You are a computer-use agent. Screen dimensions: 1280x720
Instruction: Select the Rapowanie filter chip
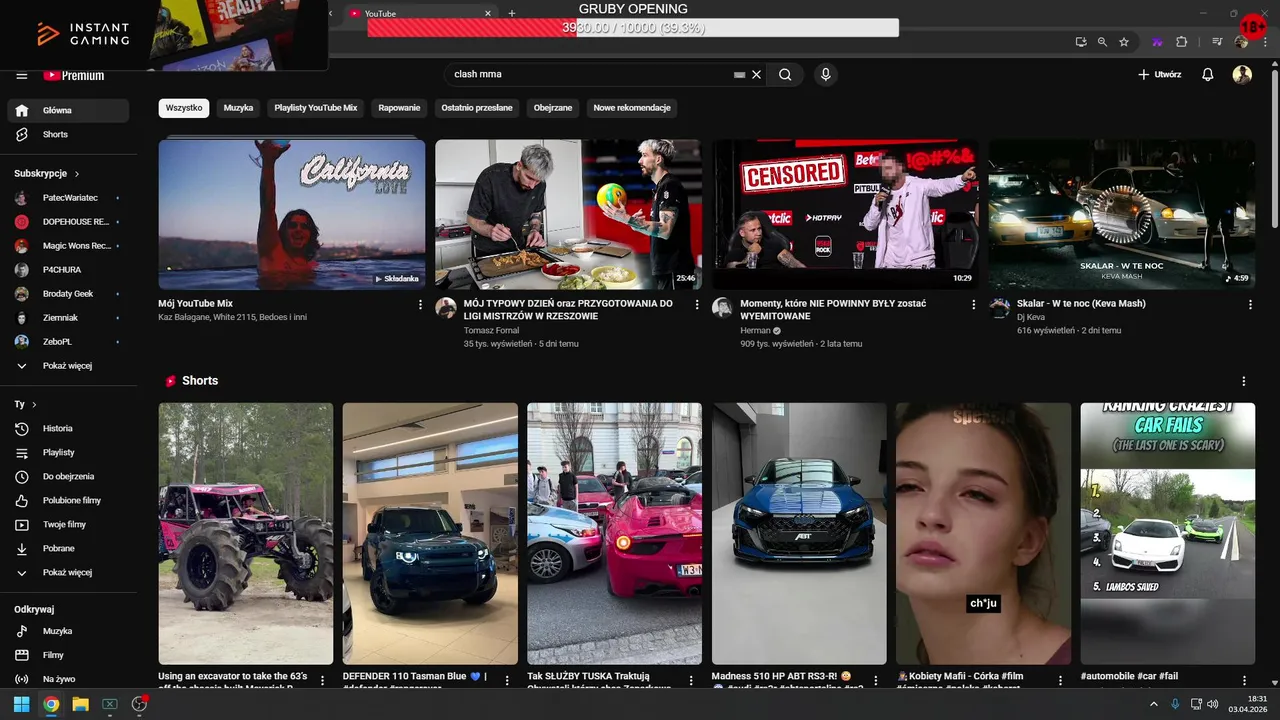[x=399, y=107]
